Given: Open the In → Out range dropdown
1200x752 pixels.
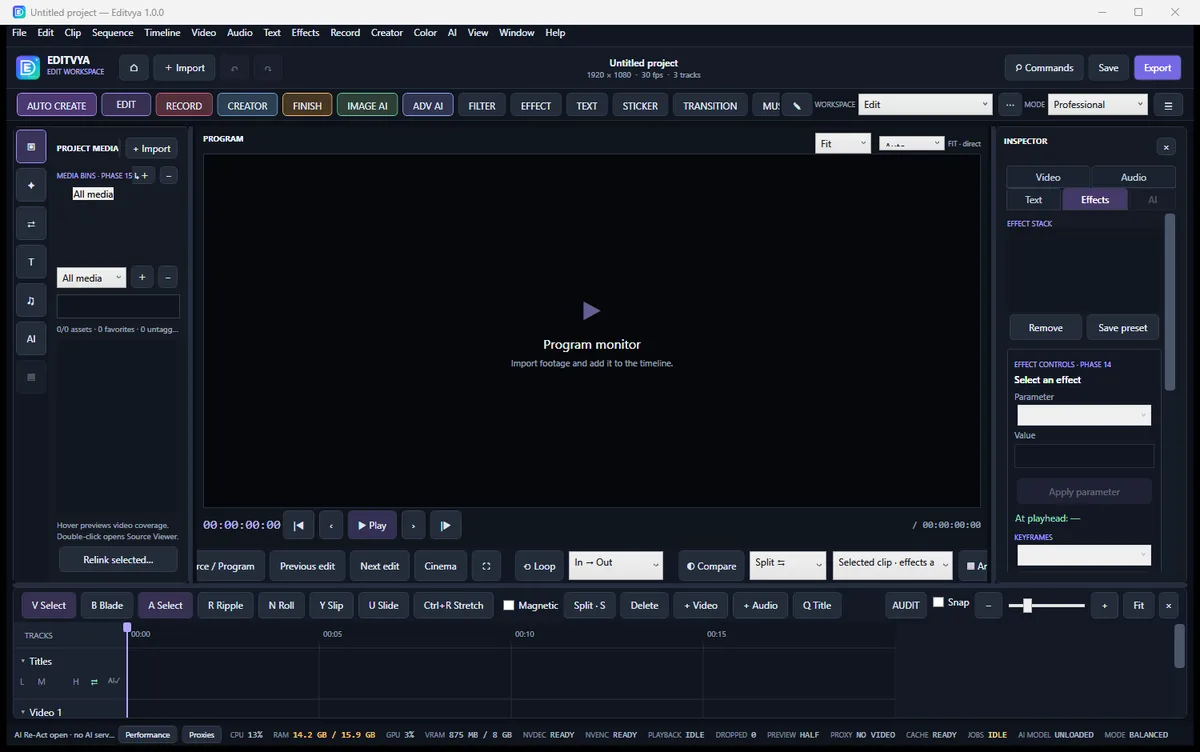Looking at the screenshot, I should point(616,565).
